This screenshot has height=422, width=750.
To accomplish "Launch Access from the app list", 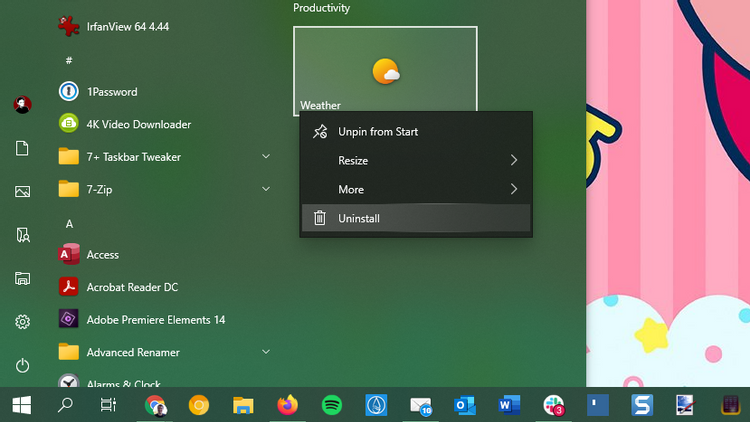I will coord(102,255).
